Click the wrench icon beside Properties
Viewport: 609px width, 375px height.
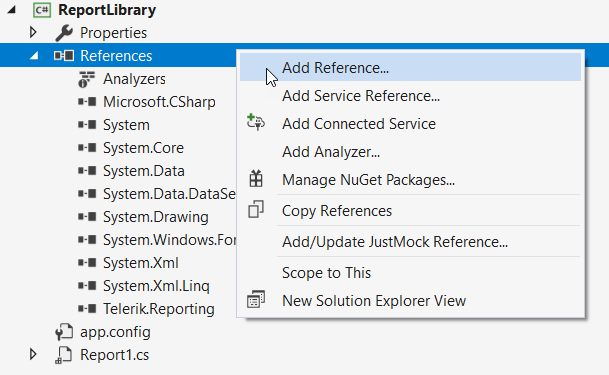[64, 33]
